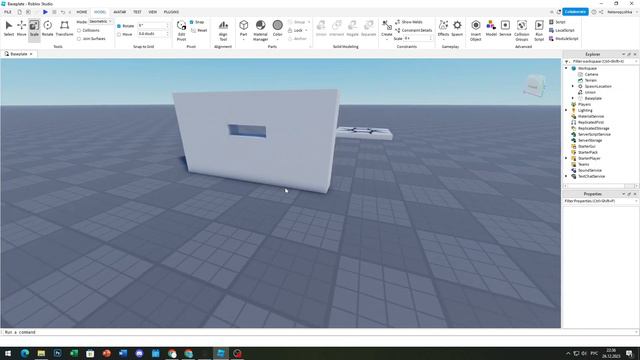Click the pivot Reset button
640x360 pixels.
[199, 30]
